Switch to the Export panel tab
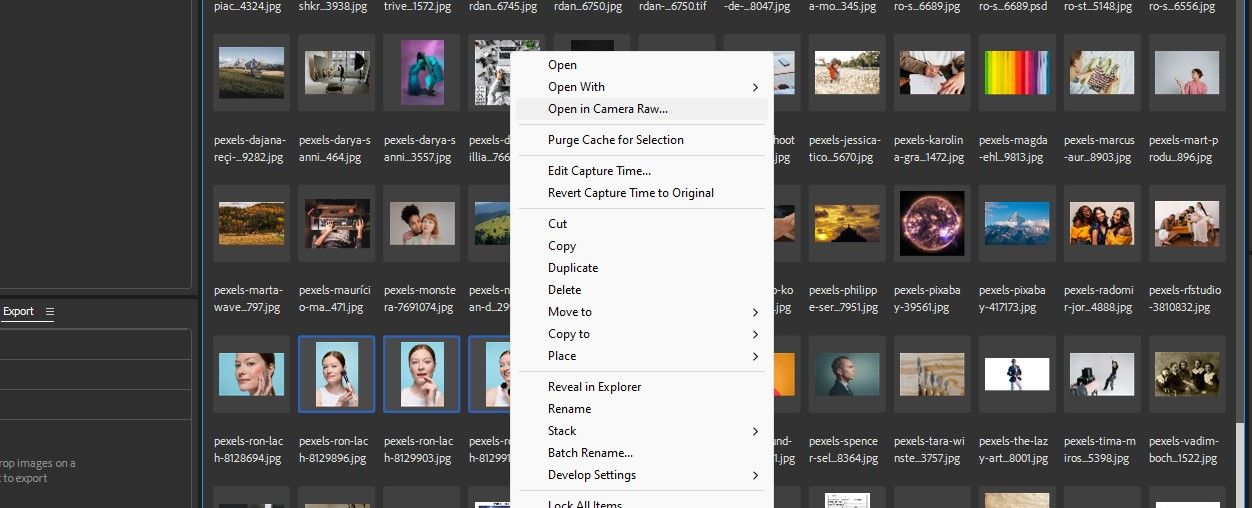The image size is (1252, 508). 18,312
